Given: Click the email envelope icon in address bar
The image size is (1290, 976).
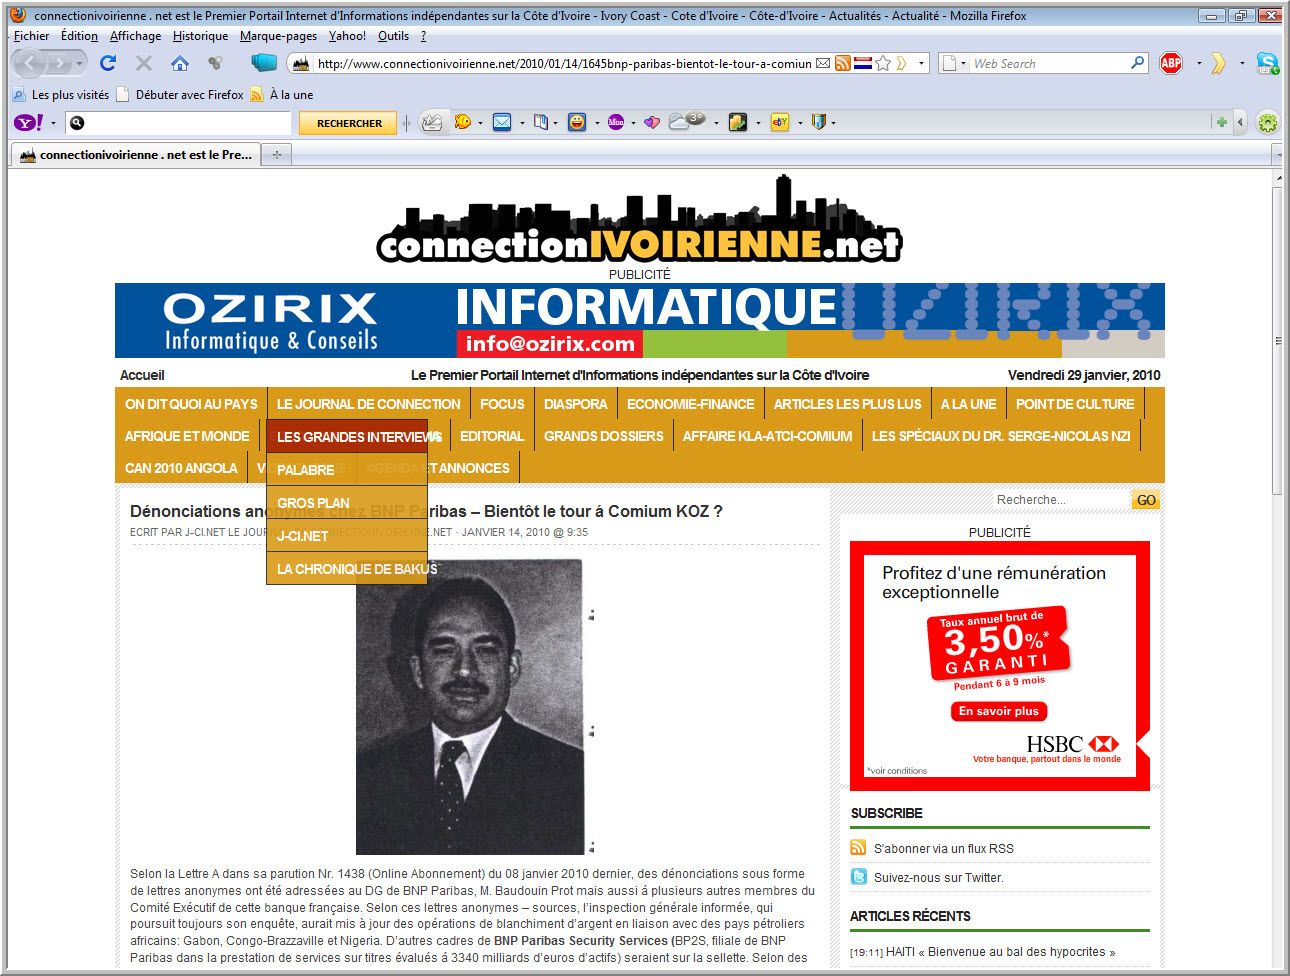Looking at the screenshot, I should click(823, 63).
